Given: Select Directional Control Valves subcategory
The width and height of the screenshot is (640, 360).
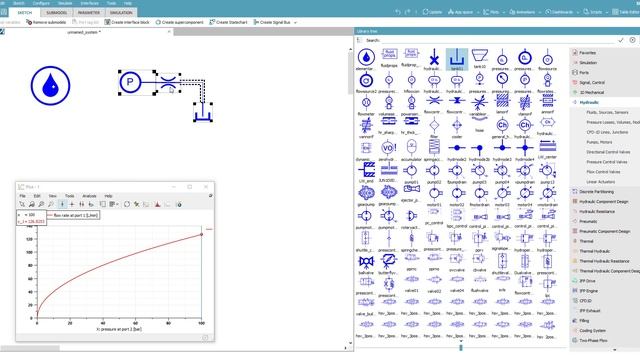Looking at the screenshot, I should coord(608,152).
